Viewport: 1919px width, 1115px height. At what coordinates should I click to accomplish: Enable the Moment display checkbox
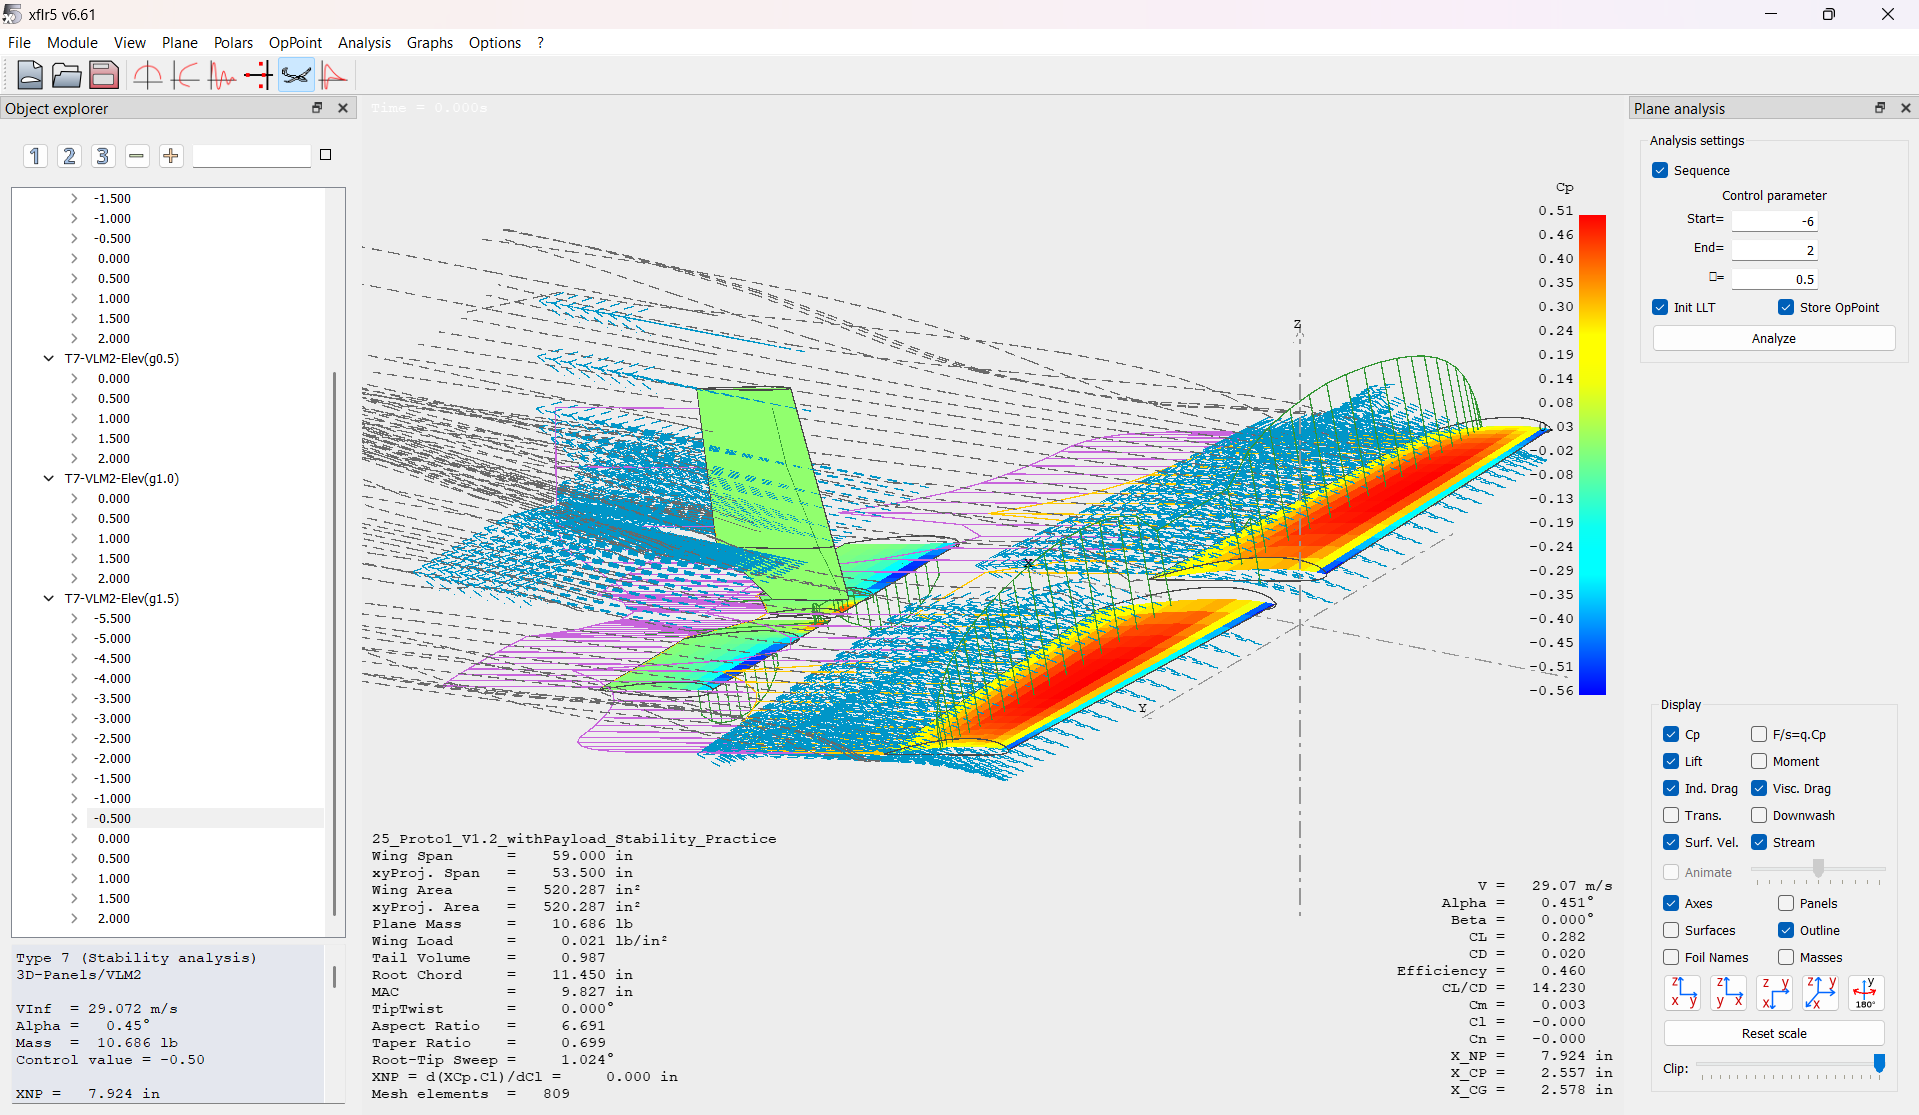tap(1759, 761)
